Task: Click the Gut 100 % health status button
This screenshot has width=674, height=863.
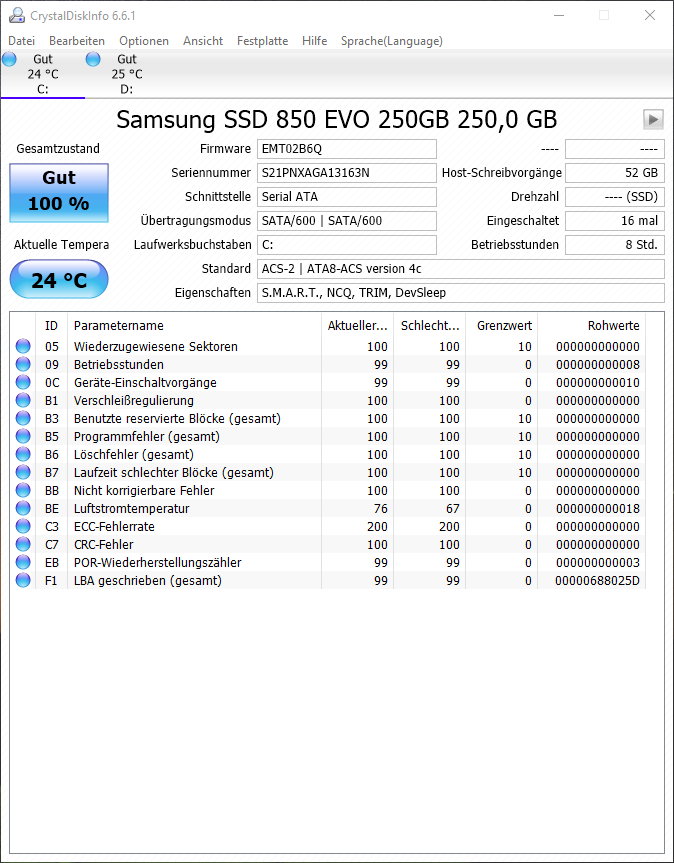Action: point(59,193)
